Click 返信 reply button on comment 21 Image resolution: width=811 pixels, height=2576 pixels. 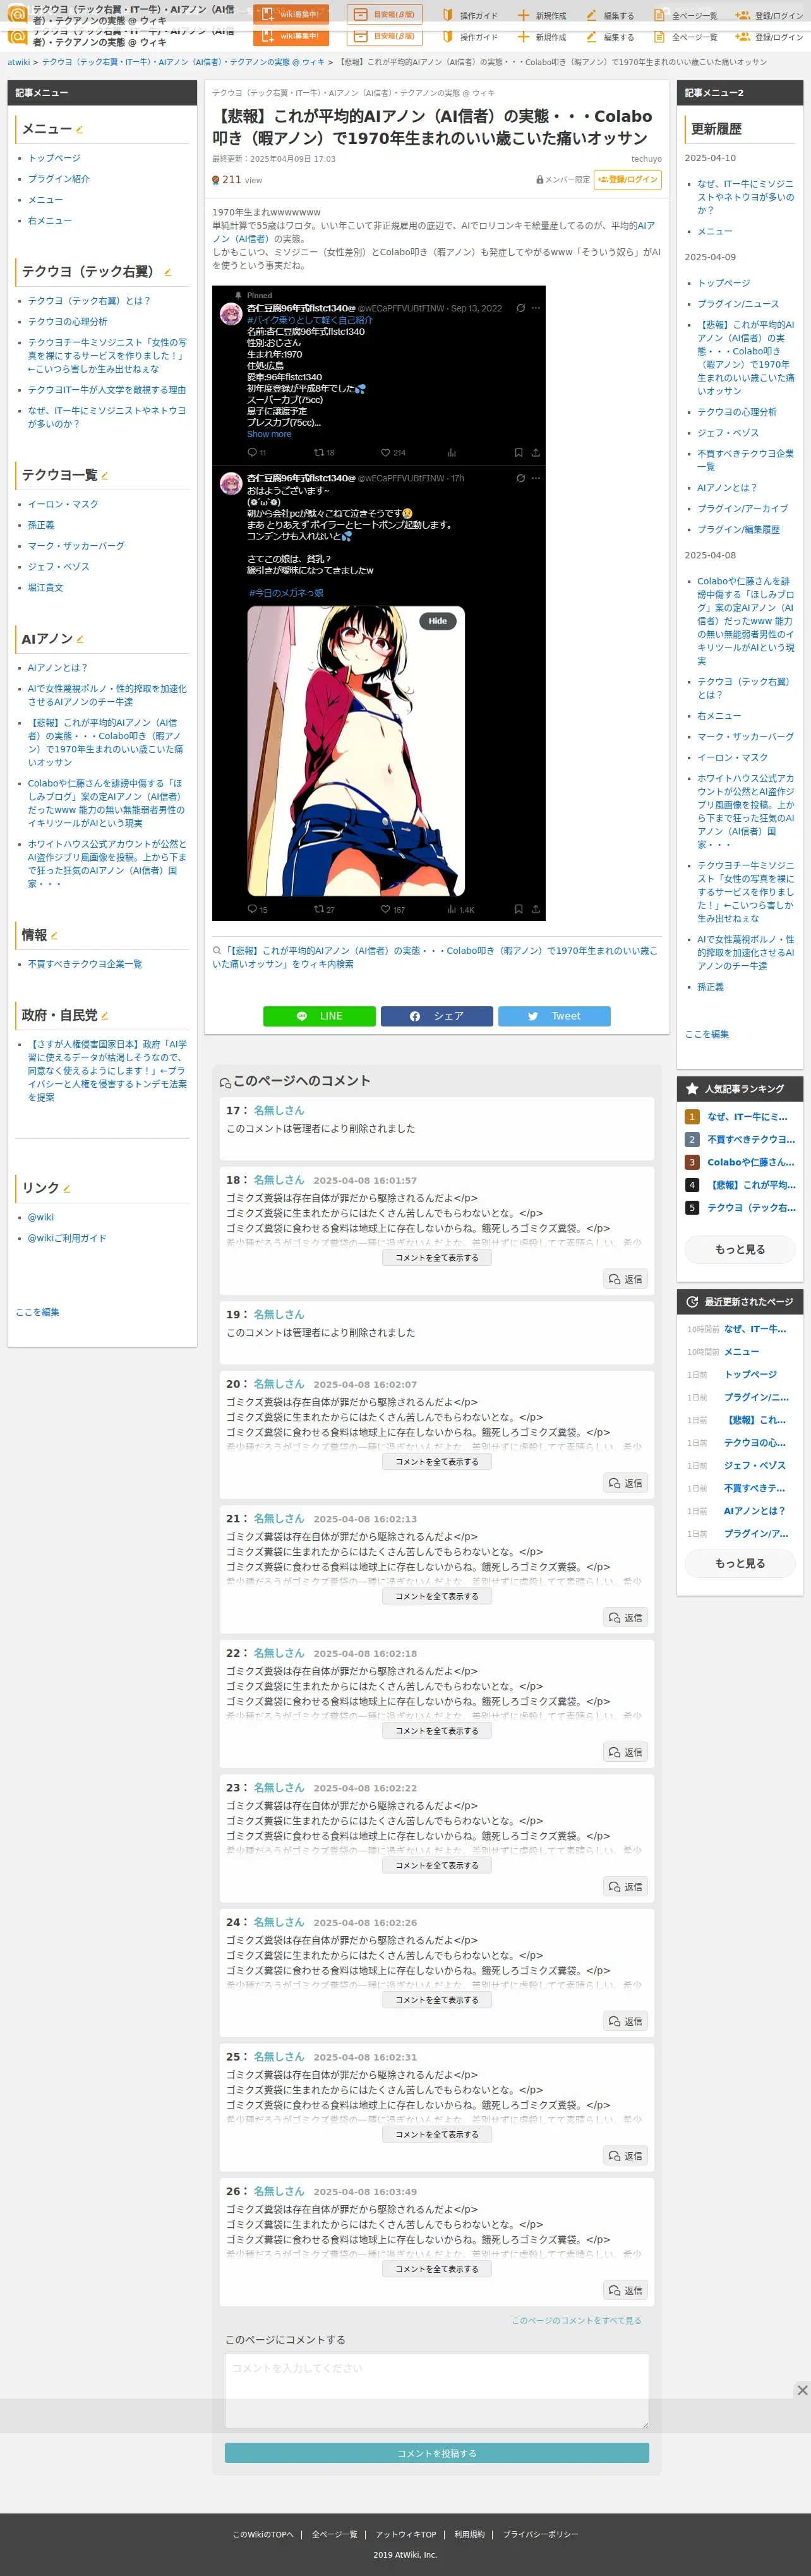(x=626, y=1617)
